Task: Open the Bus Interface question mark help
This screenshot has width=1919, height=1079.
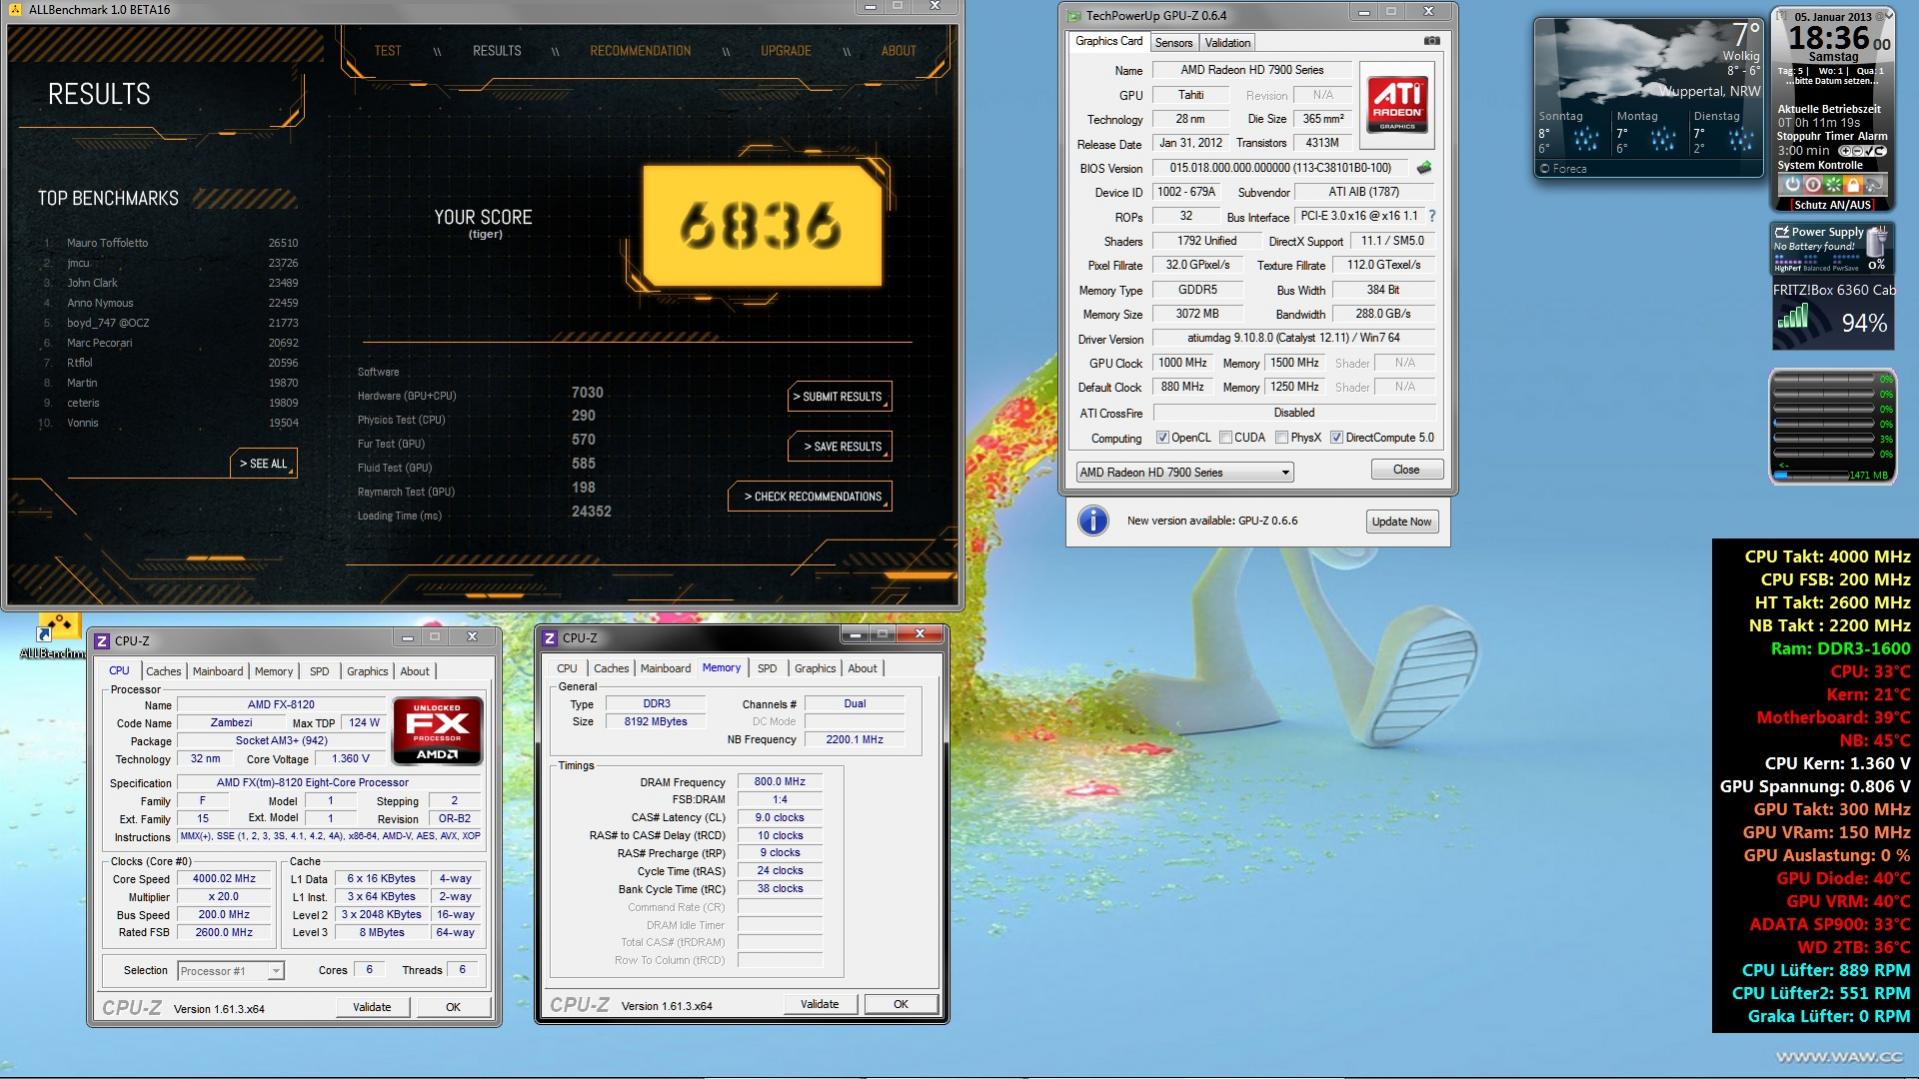Action: [x=1432, y=216]
